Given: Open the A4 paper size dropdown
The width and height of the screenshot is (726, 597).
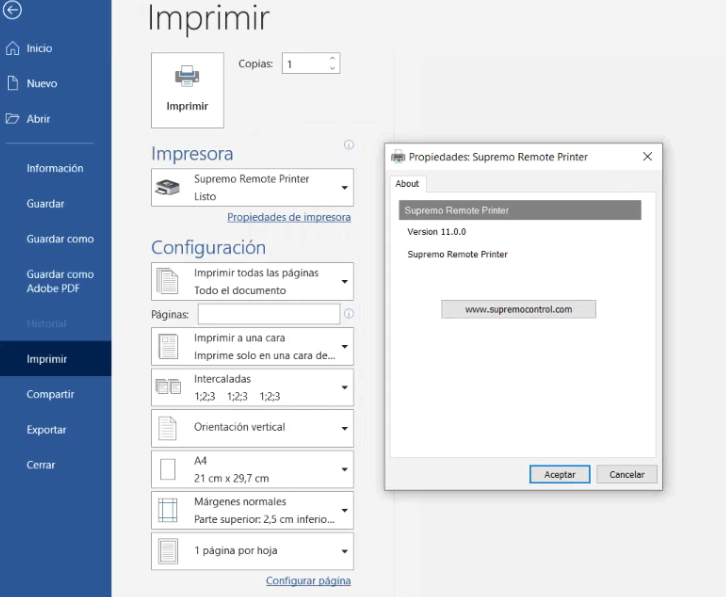Looking at the screenshot, I should point(252,469).
